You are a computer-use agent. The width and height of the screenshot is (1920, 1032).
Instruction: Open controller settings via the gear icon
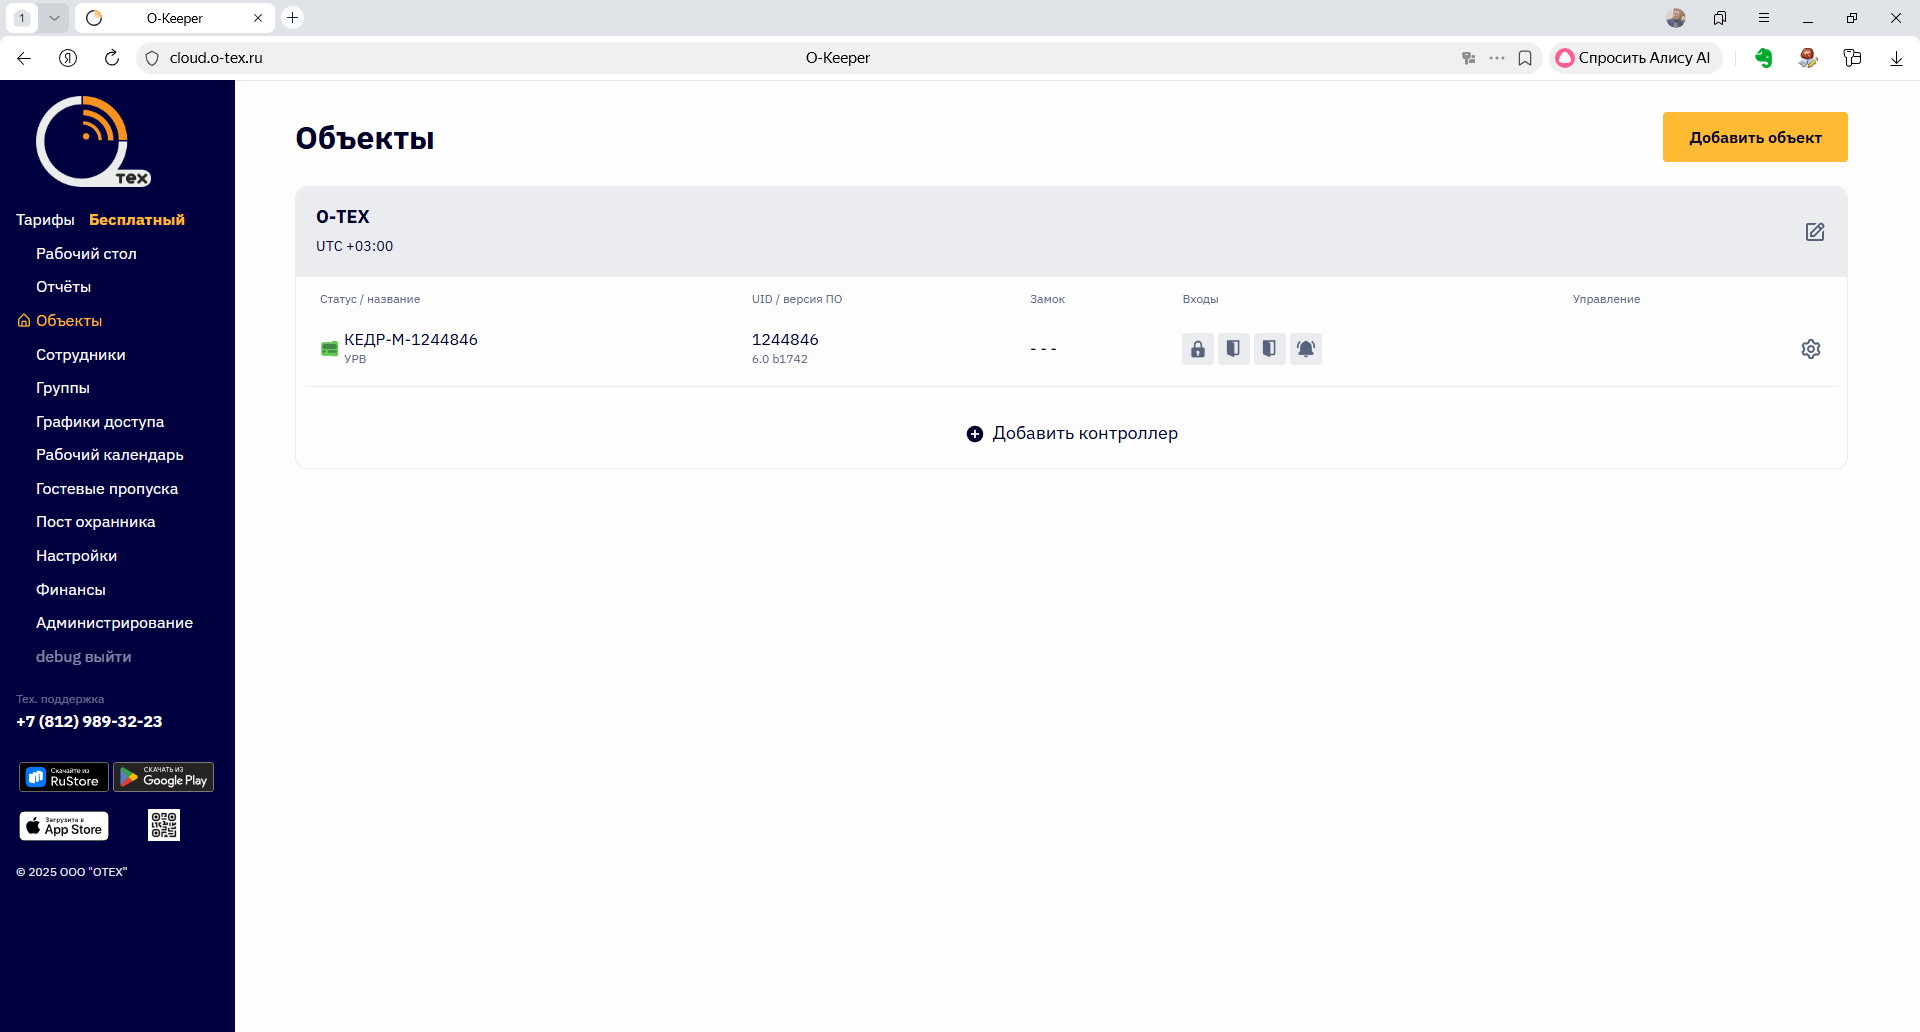(x=1810, y=349)
